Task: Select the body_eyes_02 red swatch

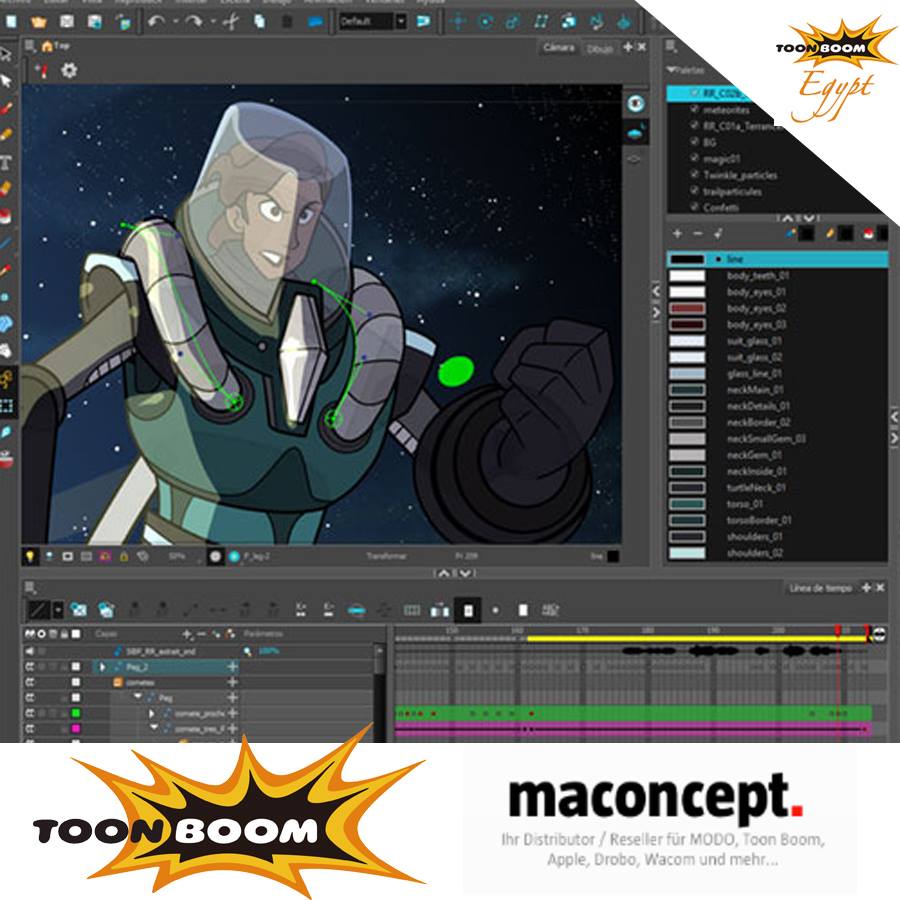Action: (687, 308)
